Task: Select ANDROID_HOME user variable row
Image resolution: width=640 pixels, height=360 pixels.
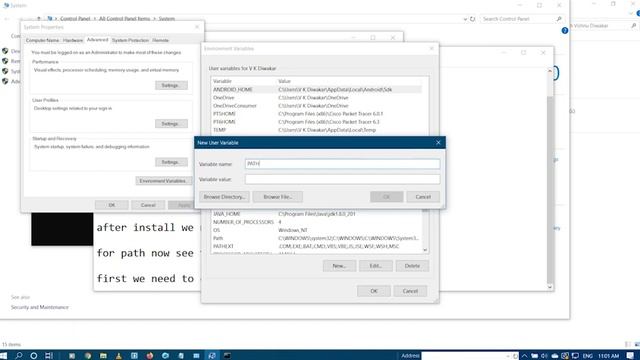Action: tap(317, 89)
